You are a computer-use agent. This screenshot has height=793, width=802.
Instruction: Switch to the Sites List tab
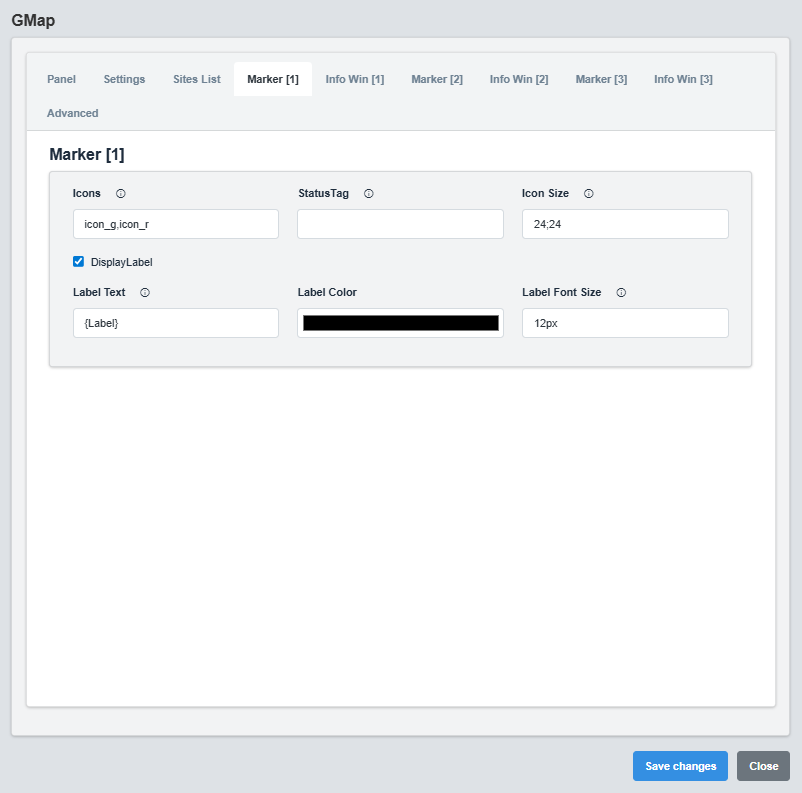click(x=196, y=79)
